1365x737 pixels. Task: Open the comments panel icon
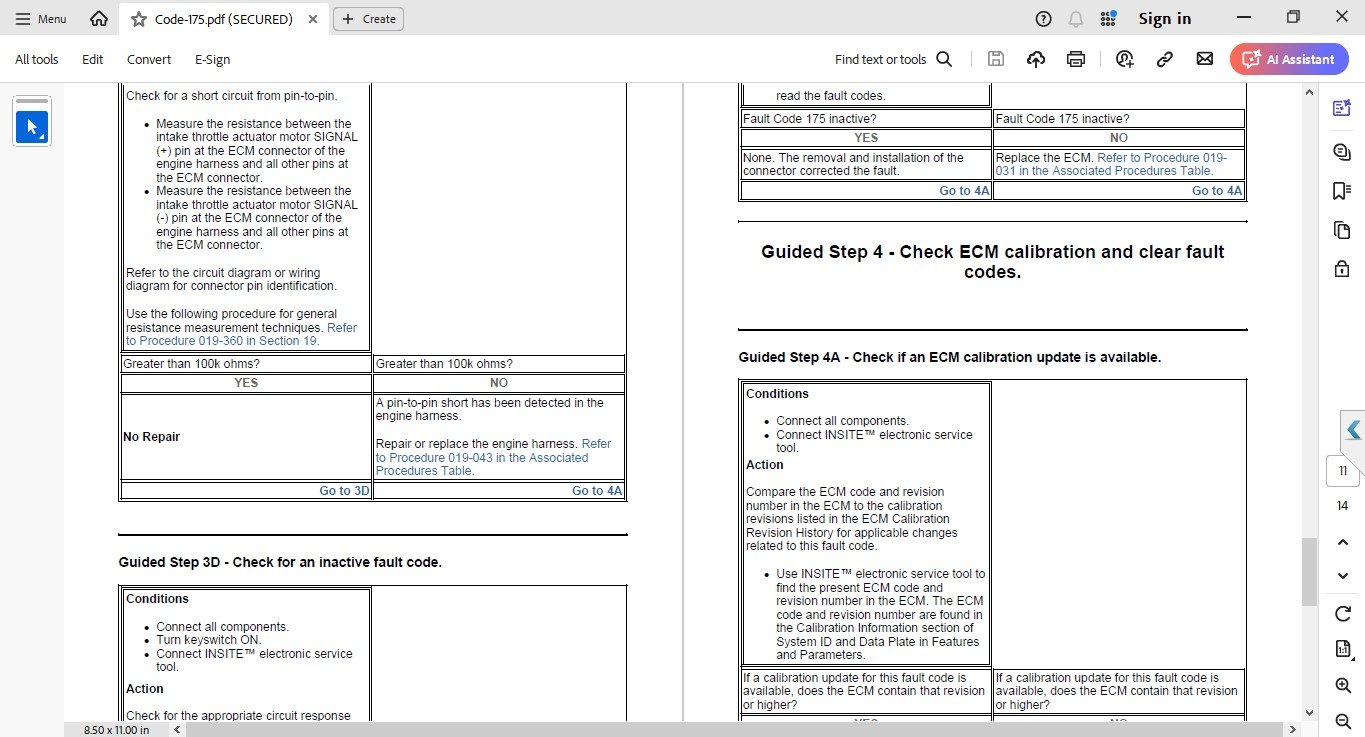click(1342, 150)
